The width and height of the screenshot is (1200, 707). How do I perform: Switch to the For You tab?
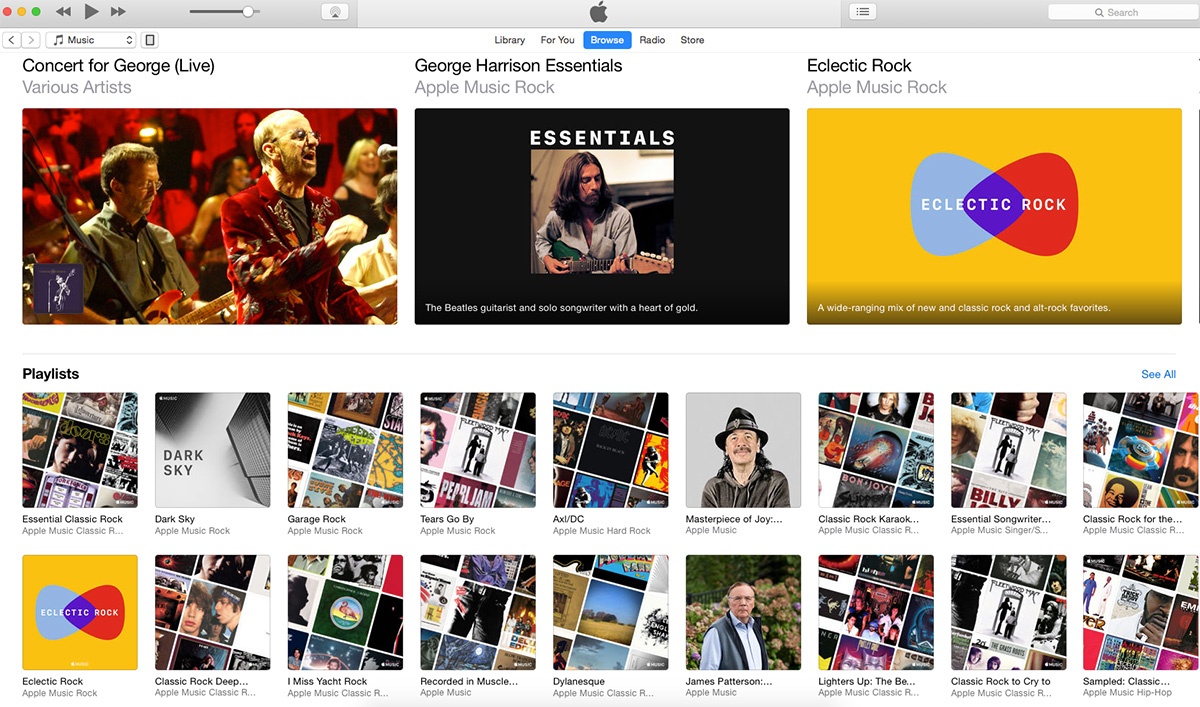click(x=557, y=40)
